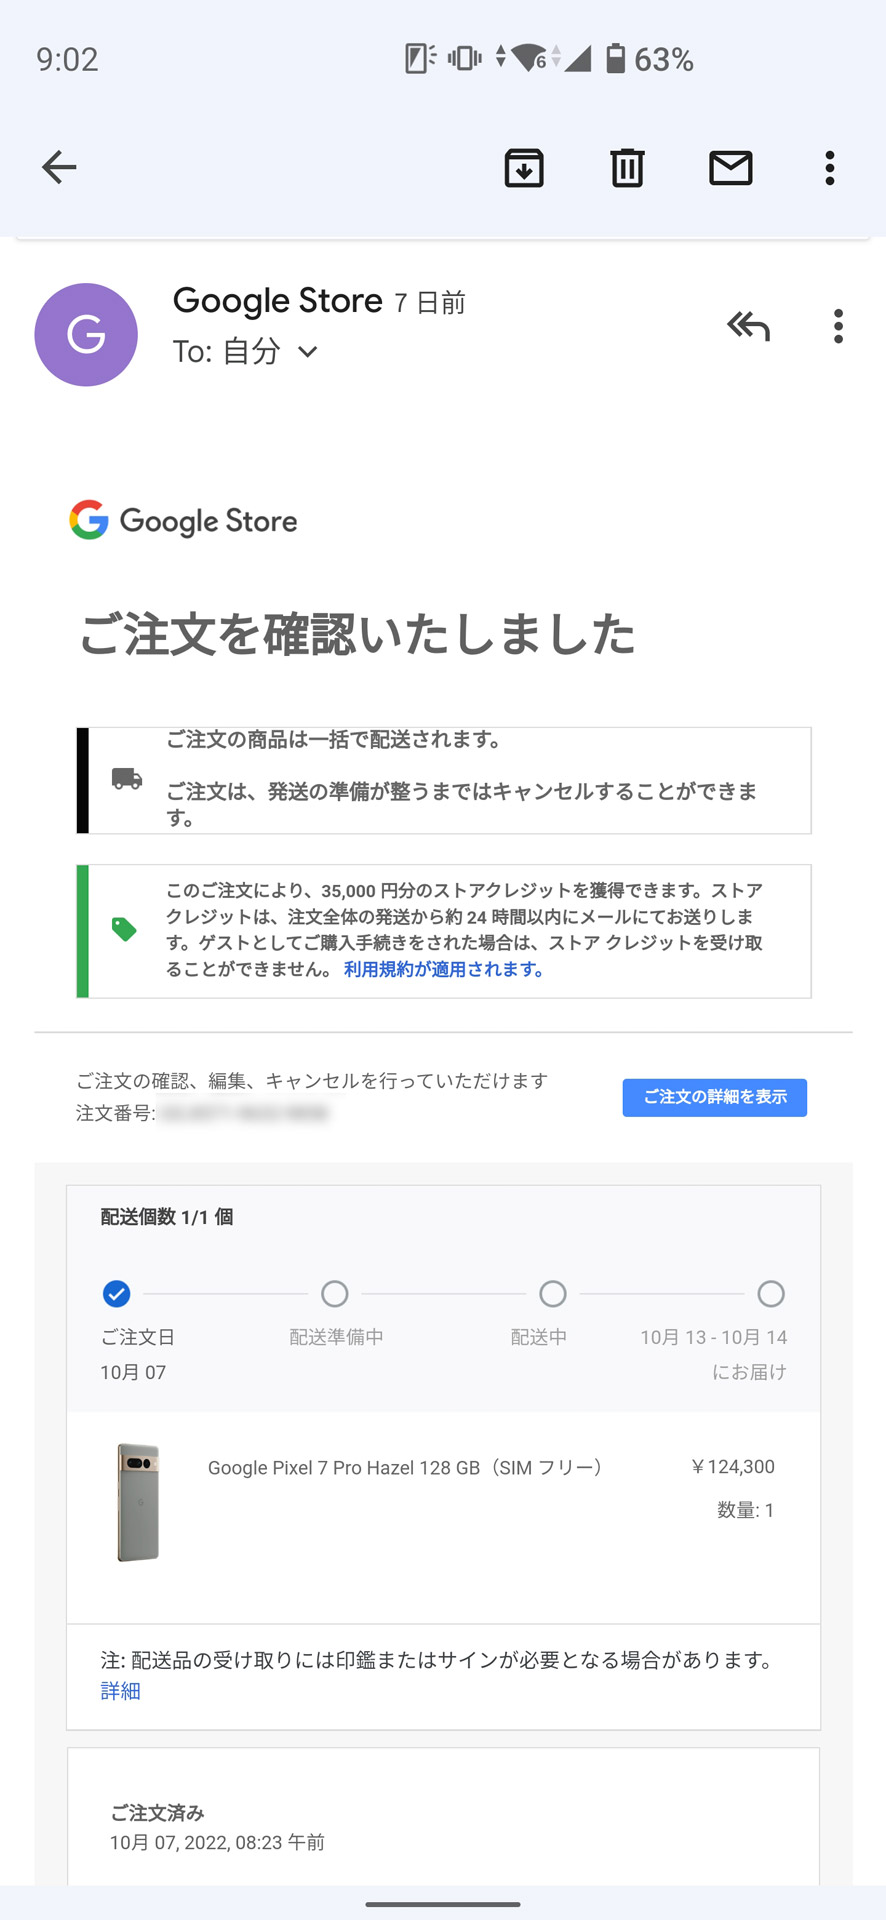The image size is (886, 1920).
Task: Tap the archive email icon
Action: pyautogui.click(x=524, y=168)
